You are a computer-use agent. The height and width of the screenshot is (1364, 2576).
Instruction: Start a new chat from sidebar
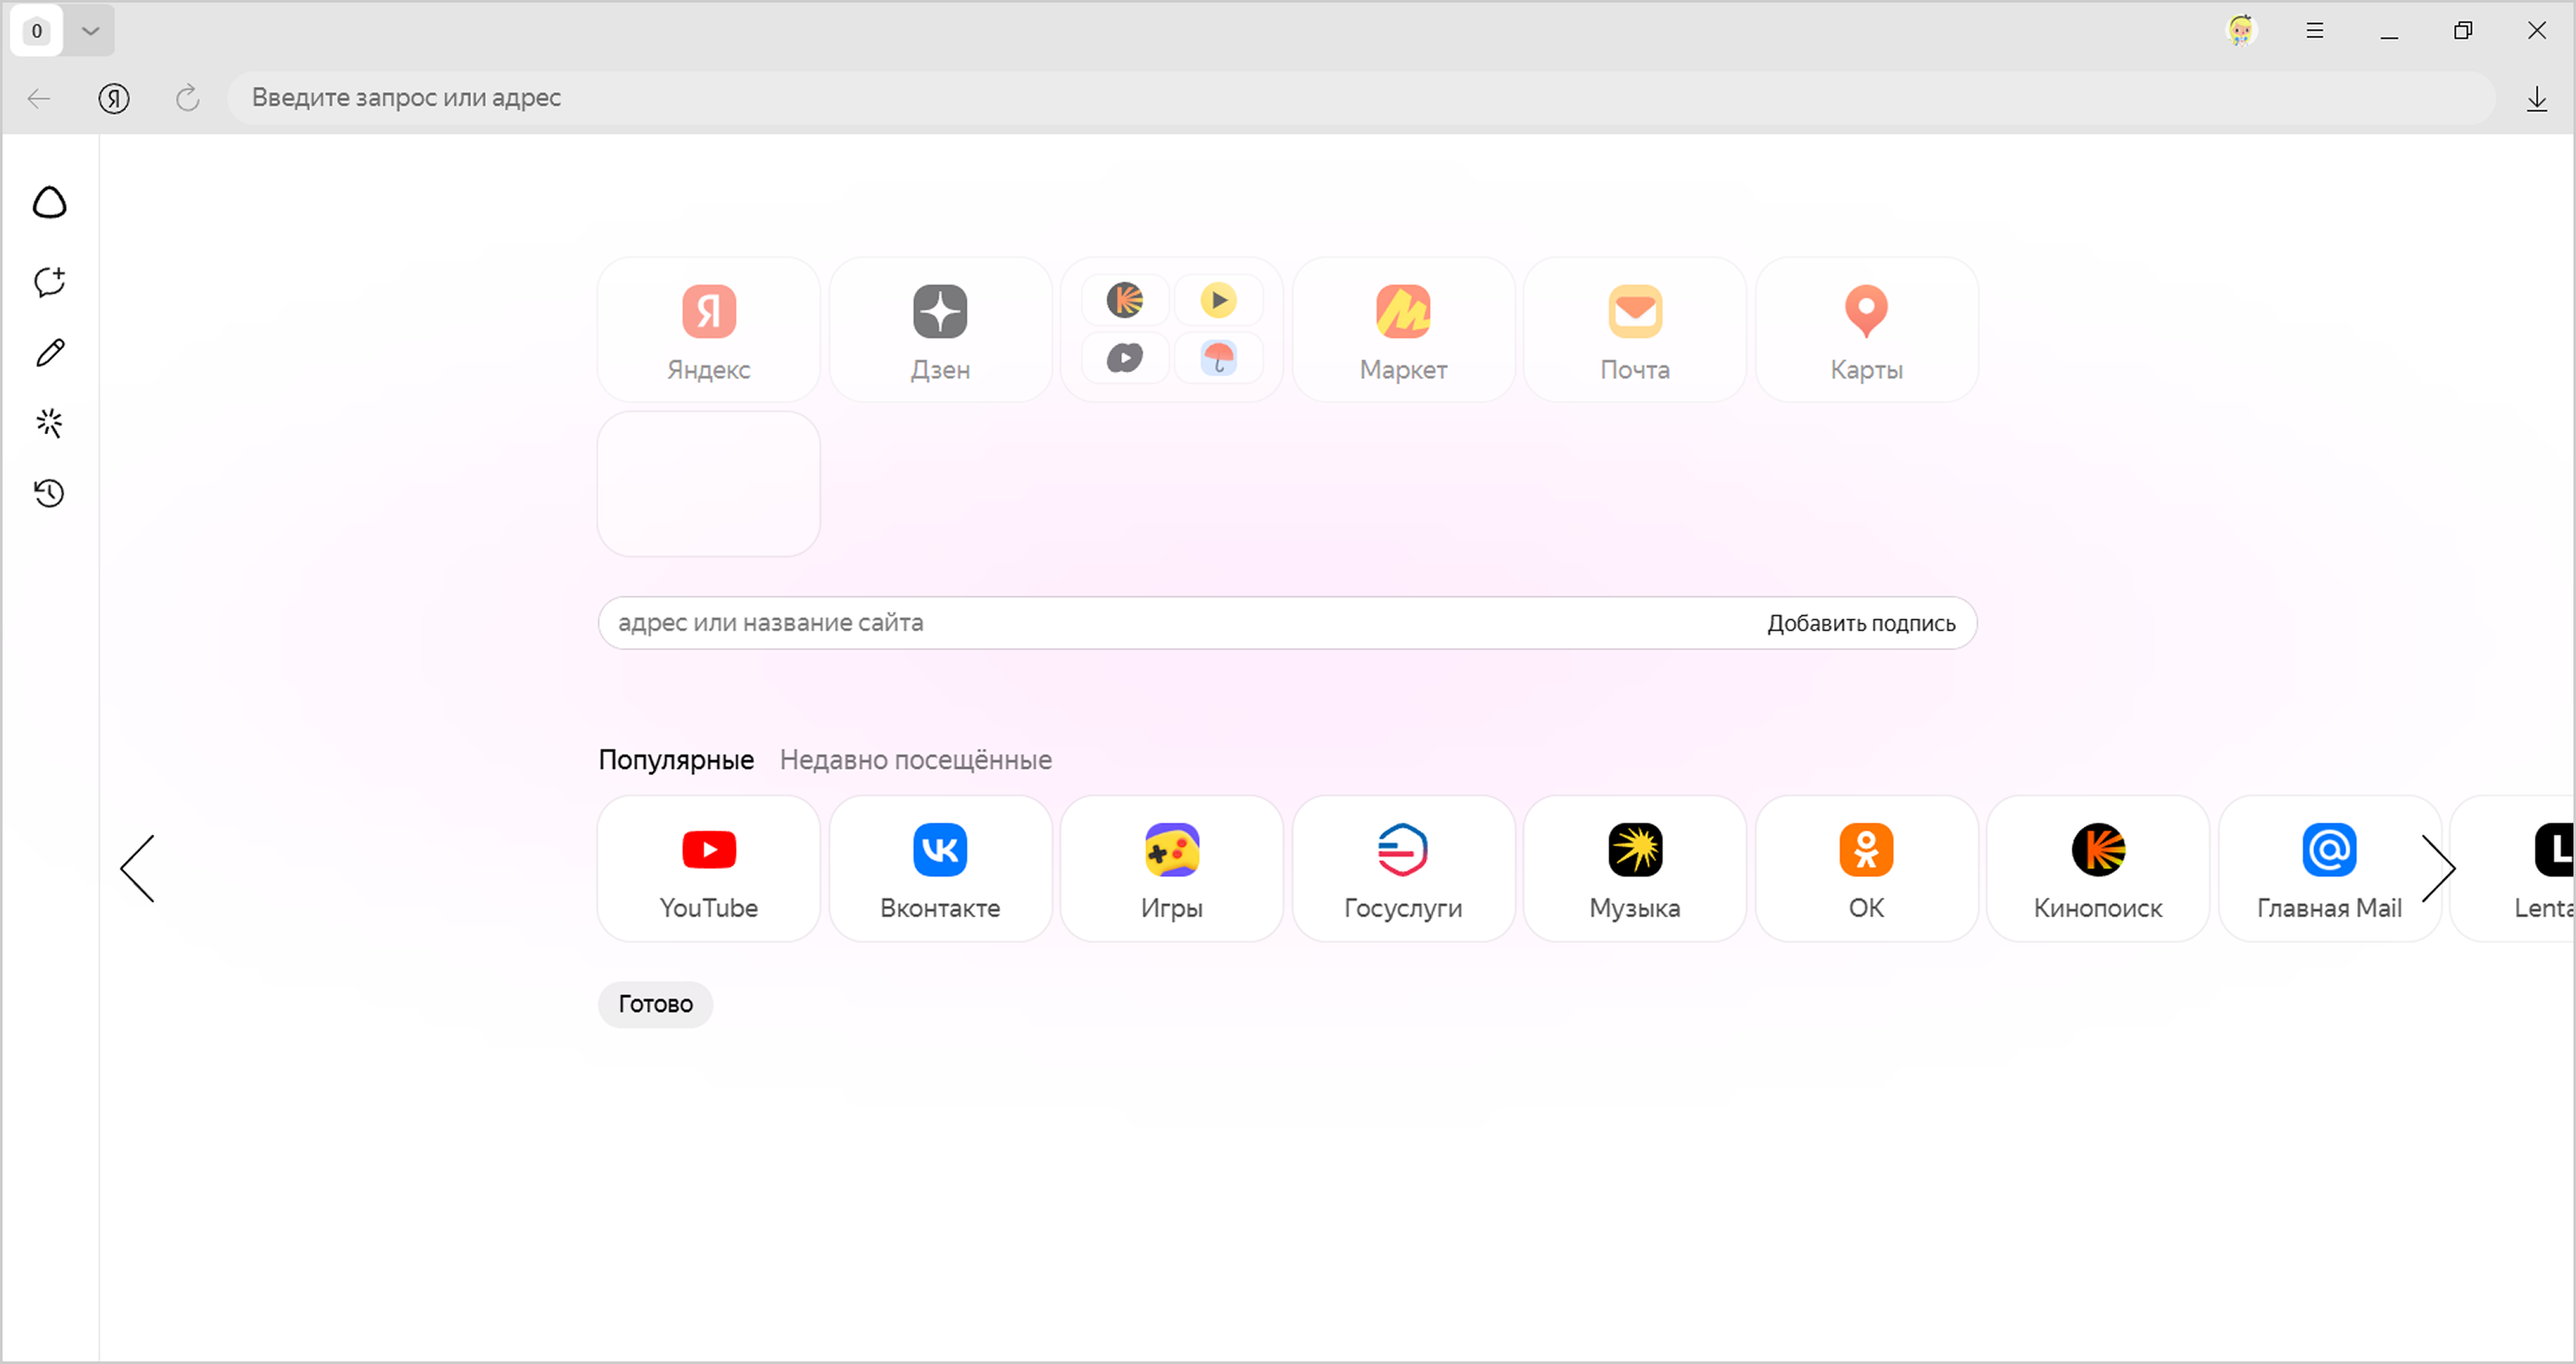50,281
